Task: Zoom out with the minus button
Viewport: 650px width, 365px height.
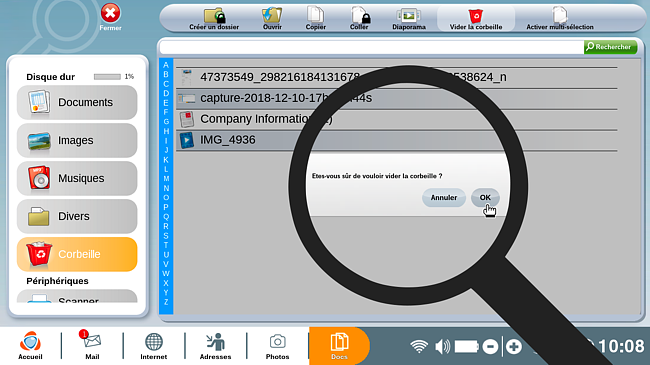Action: [490, 346]
